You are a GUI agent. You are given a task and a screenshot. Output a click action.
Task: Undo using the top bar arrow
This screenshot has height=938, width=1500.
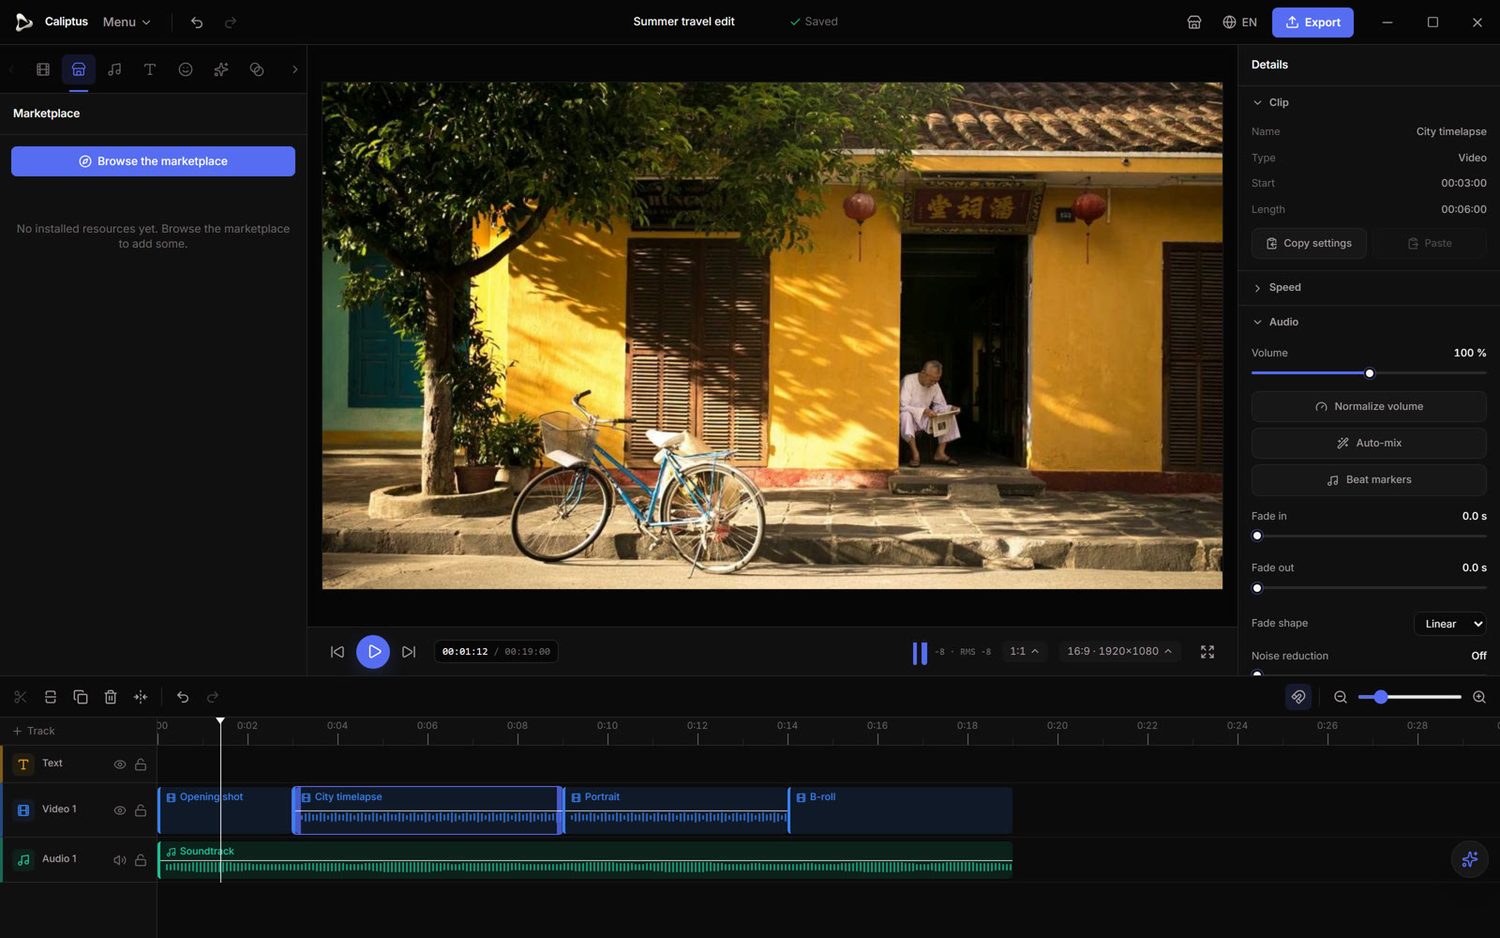(x=197, y=22)
